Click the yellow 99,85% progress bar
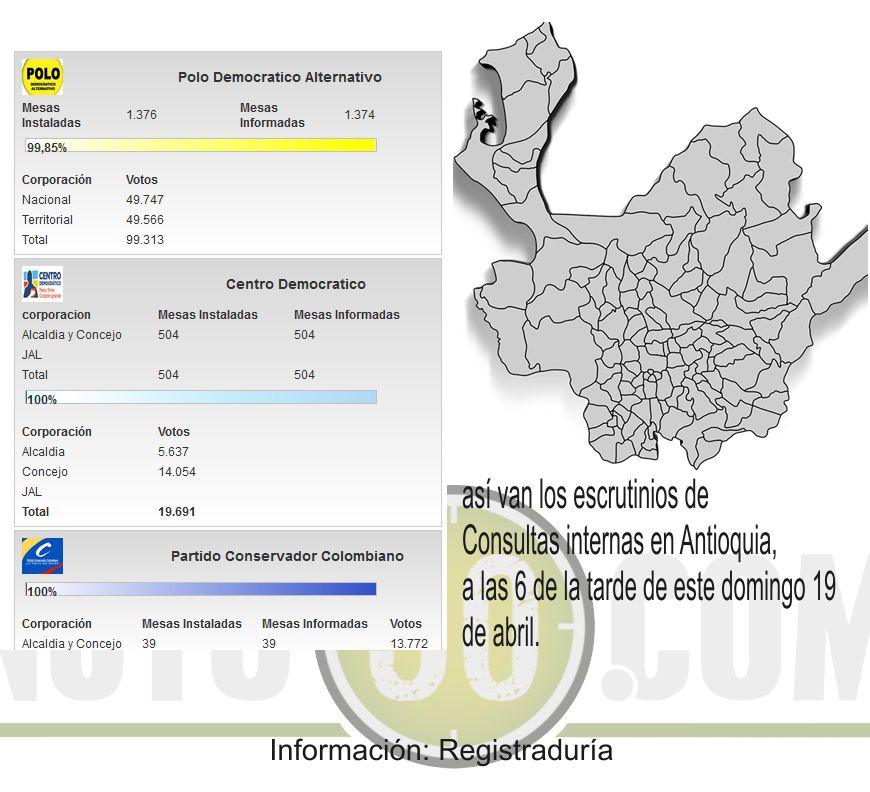Image resolution: width=870 pixels, height=792 pixels. (x=201, y=146)
